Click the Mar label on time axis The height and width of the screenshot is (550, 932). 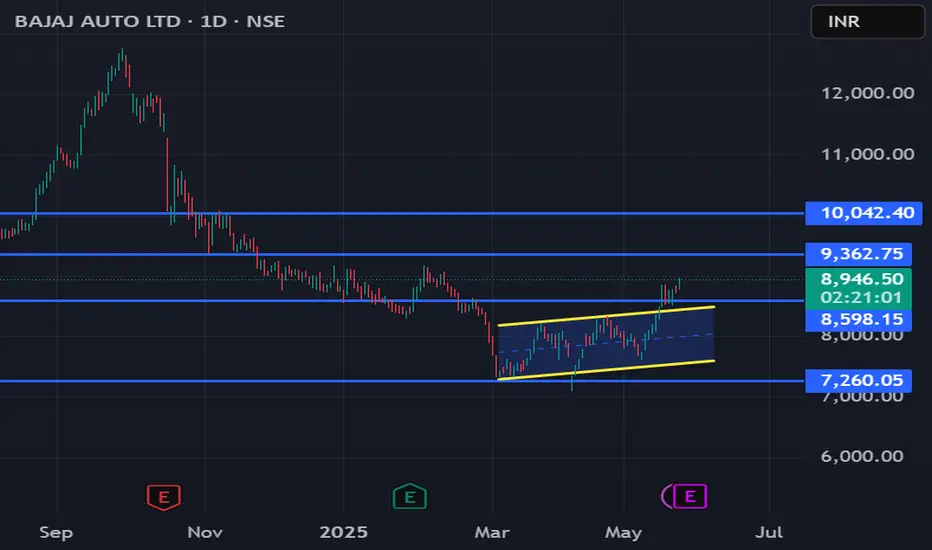coord(492,532)
